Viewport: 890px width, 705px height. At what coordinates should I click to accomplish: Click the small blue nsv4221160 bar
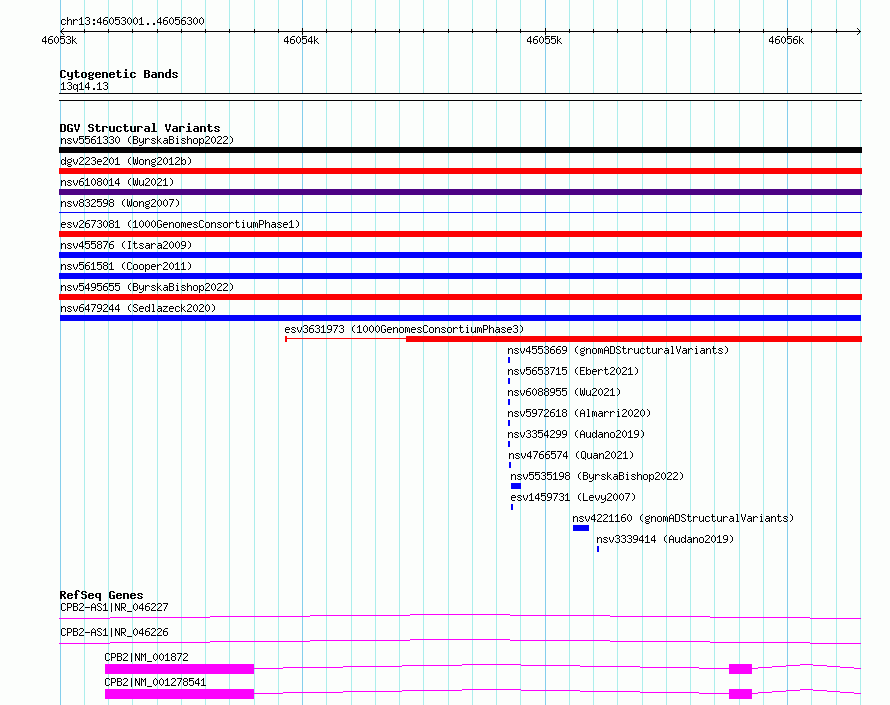tap(581, 528)
